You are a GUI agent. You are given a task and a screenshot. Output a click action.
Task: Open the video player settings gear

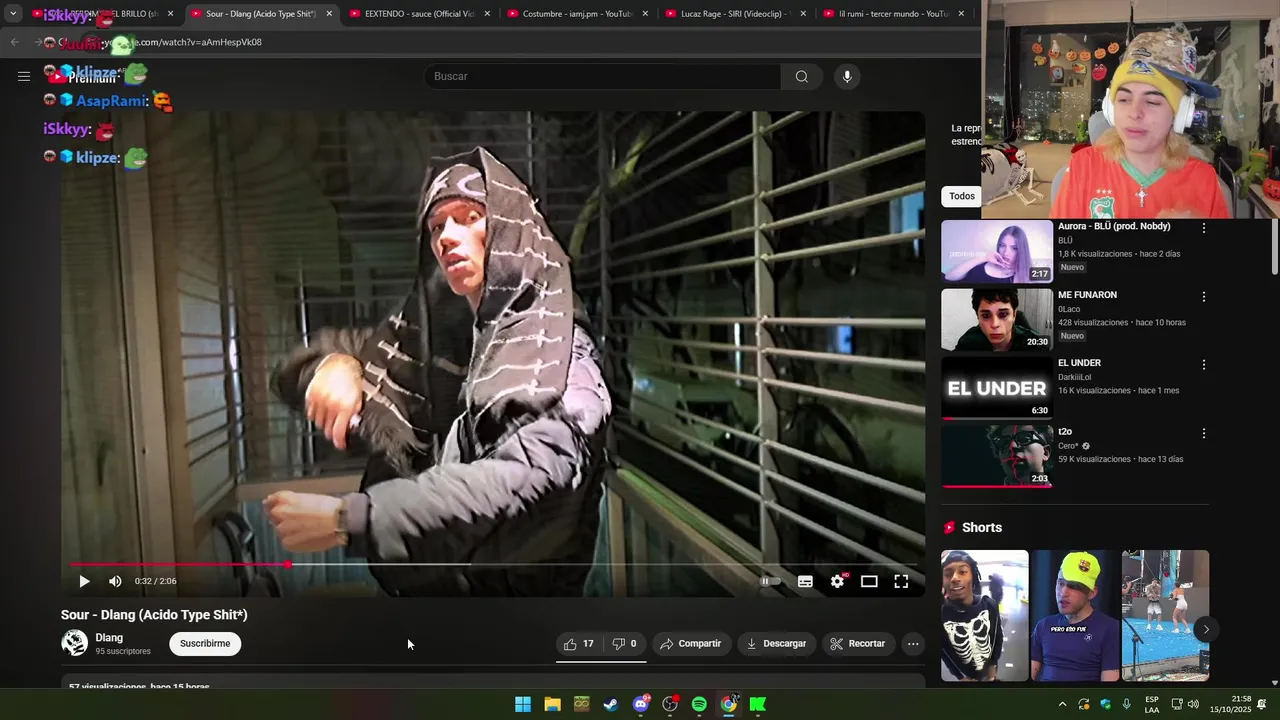coord(838,581)
